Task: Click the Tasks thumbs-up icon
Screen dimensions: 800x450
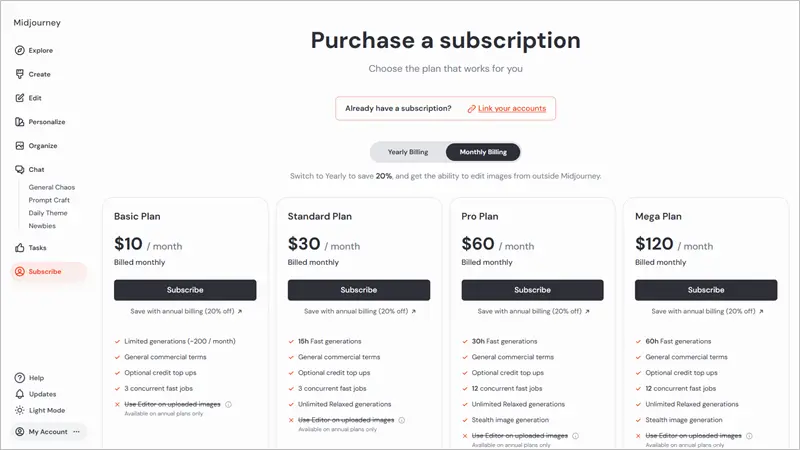Action: 20,248
